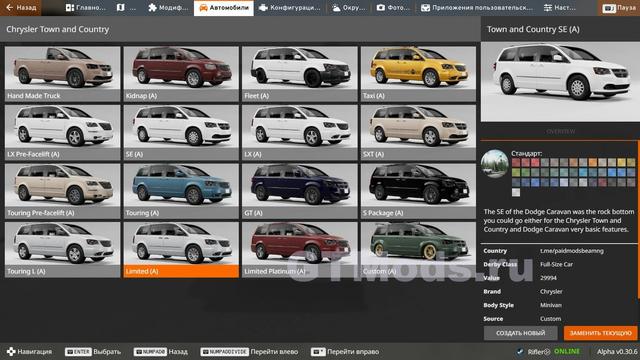The image size is (640, 360).
Task: Pick the lone white swatch below the grid
Action: 516,192
